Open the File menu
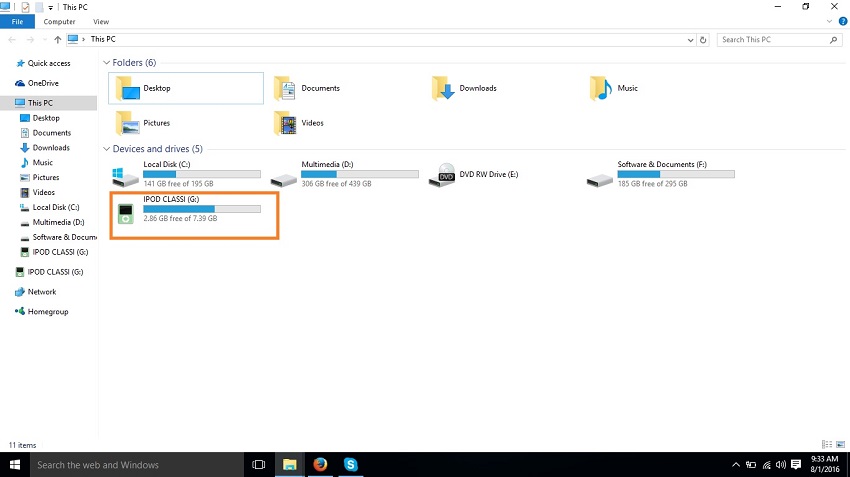This screenshot has height=477, width=850. coord(17,21)
